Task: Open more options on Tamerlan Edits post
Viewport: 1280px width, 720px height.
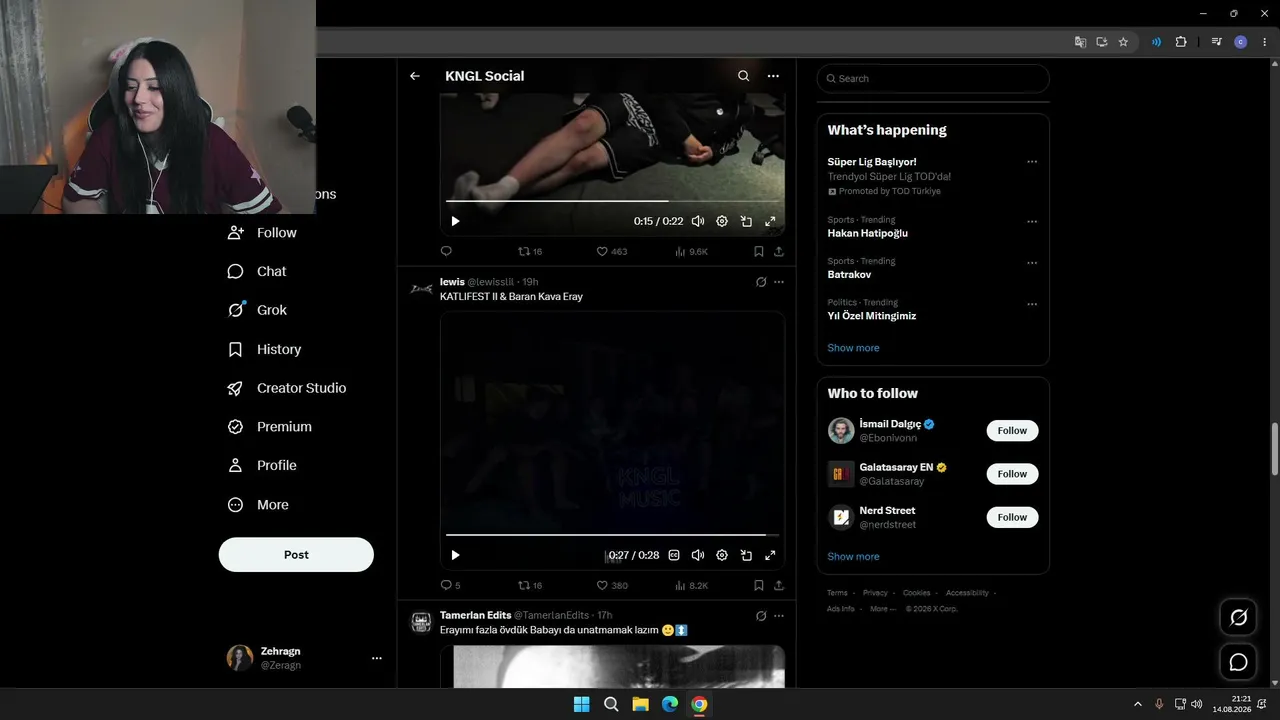Action: [779, 616]
